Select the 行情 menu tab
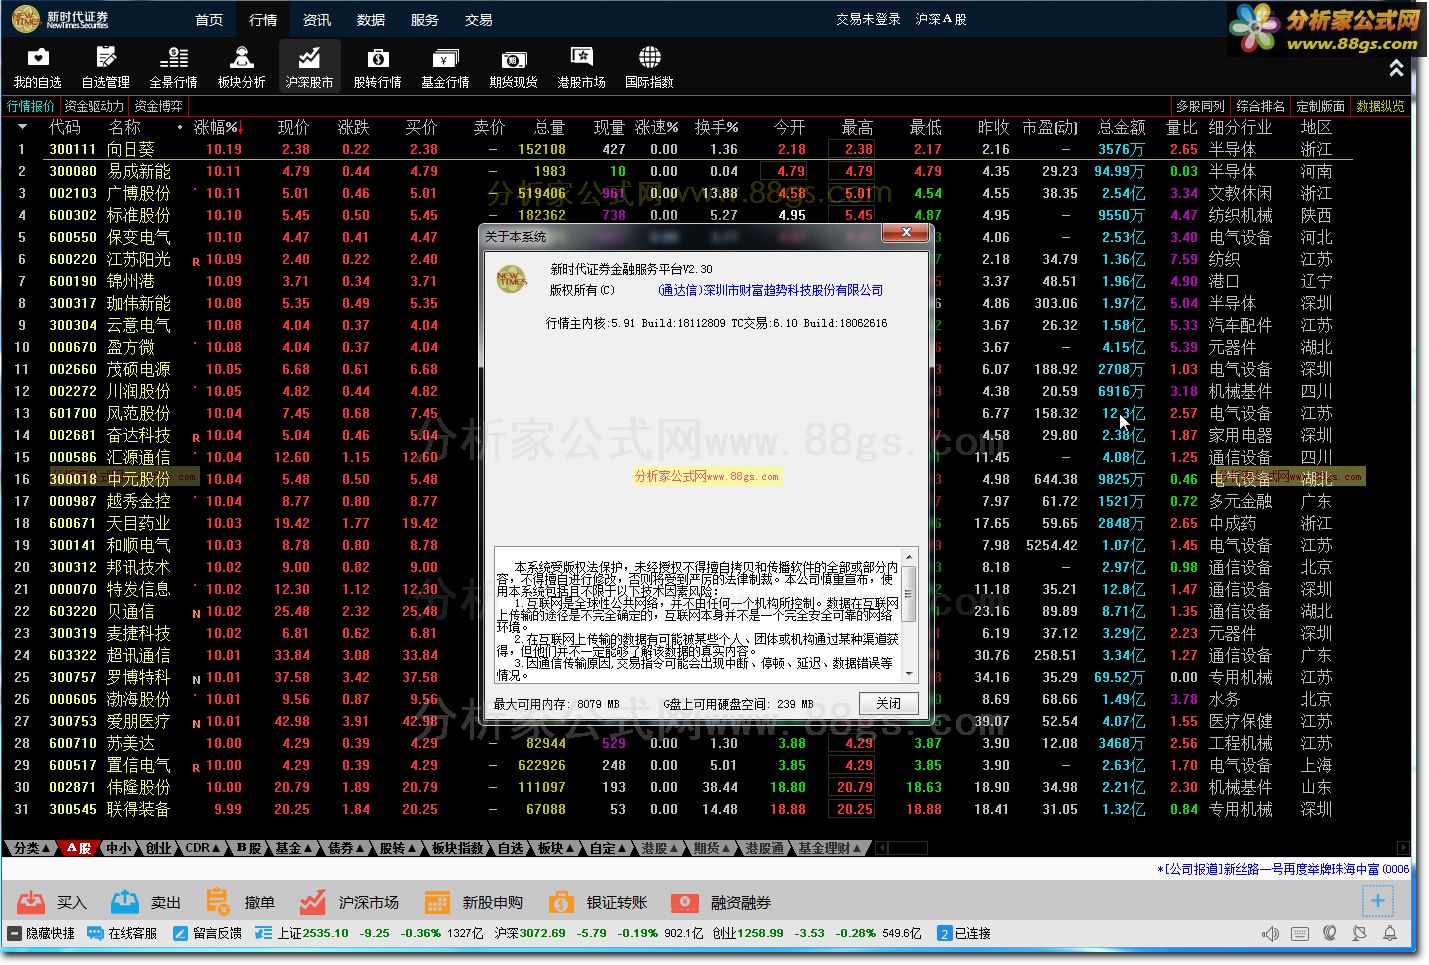 pyautogui.click(x=263, y=19)
